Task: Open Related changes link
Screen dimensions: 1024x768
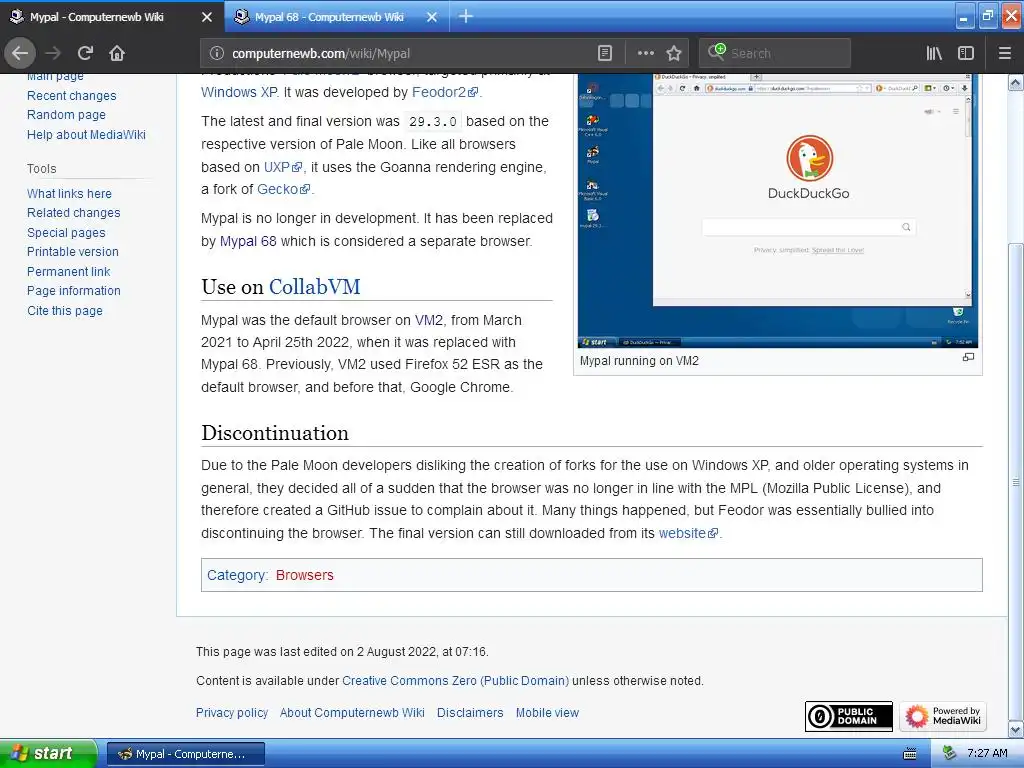Action: pos(74,213)
